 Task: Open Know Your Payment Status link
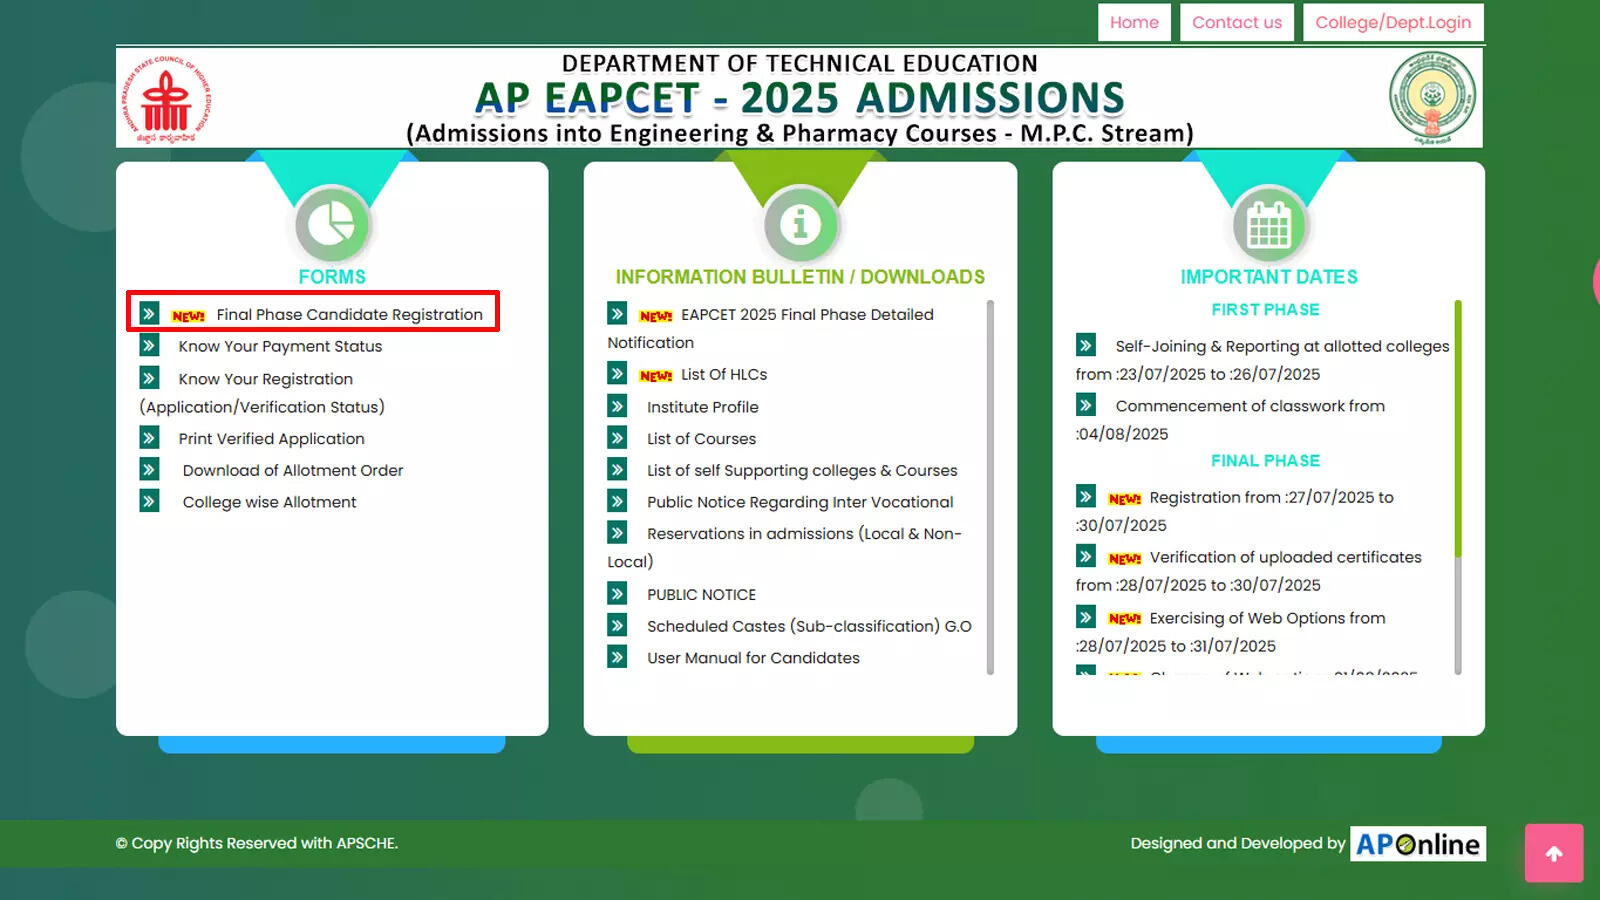tap(280, 346)
